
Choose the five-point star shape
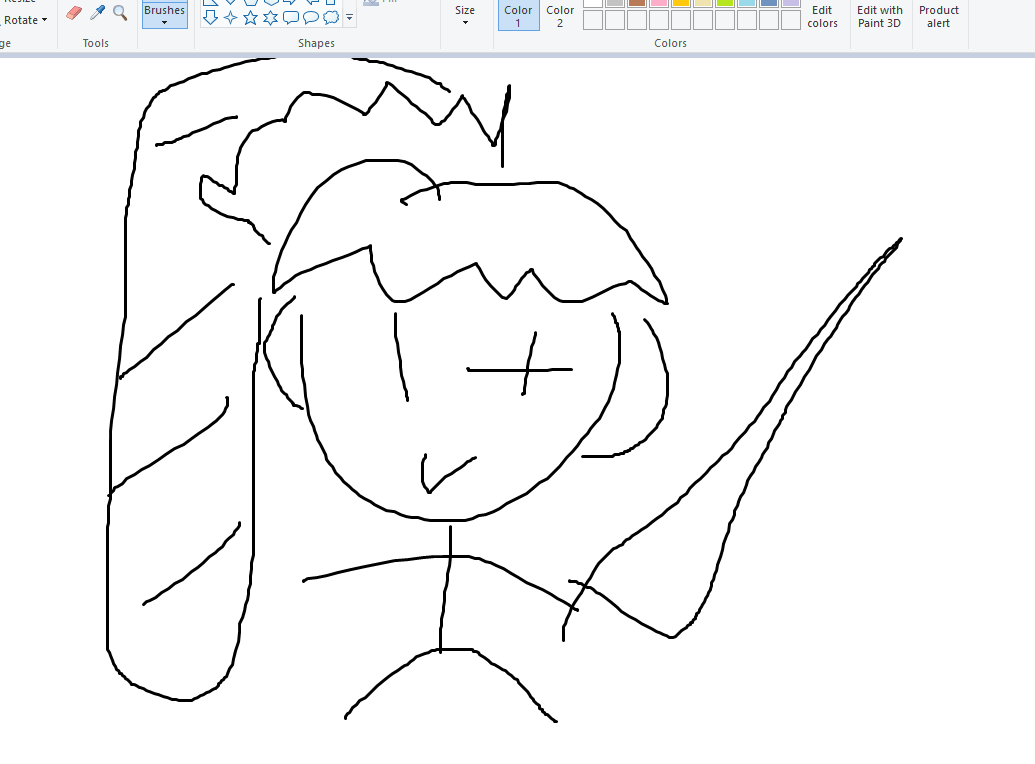click(x=250, y=17)
